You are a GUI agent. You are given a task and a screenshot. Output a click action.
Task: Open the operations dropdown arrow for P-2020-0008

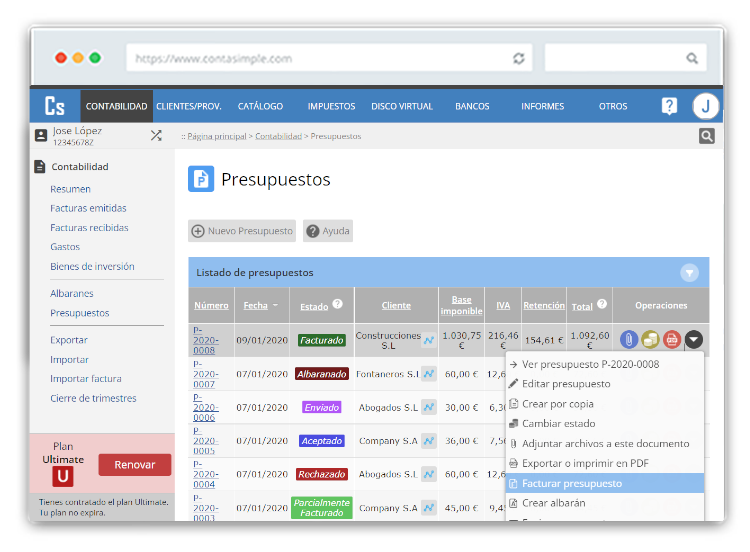point(694,340)
